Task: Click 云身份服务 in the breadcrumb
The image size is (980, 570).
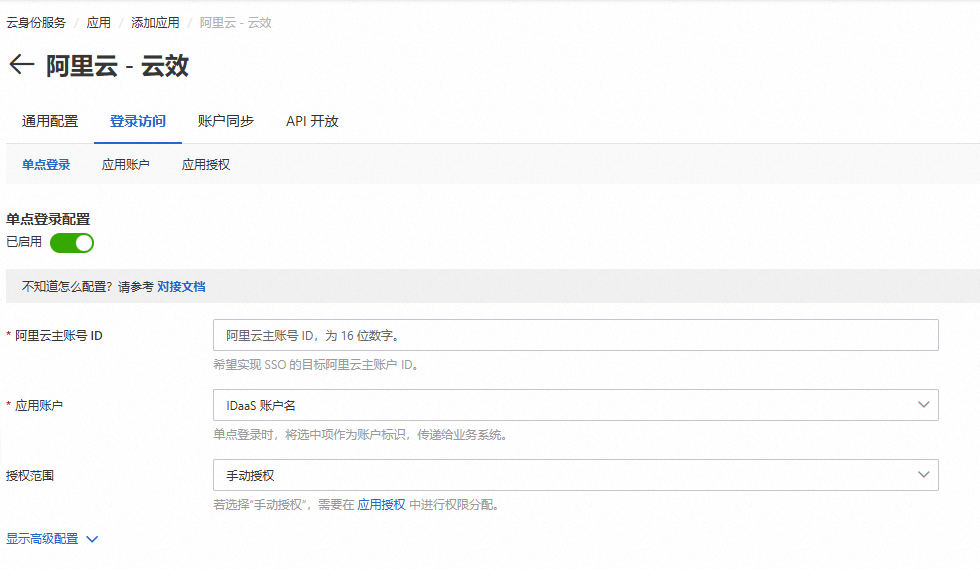Action: click(x=36, y=22)
